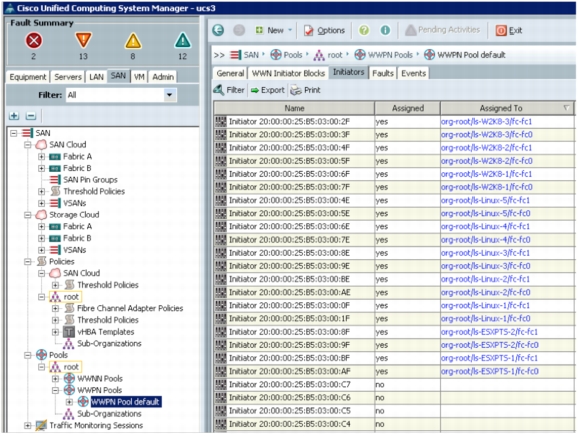Open the Filter All dropdown
This screenshot has height=436, width=578.
pos(121,95)
